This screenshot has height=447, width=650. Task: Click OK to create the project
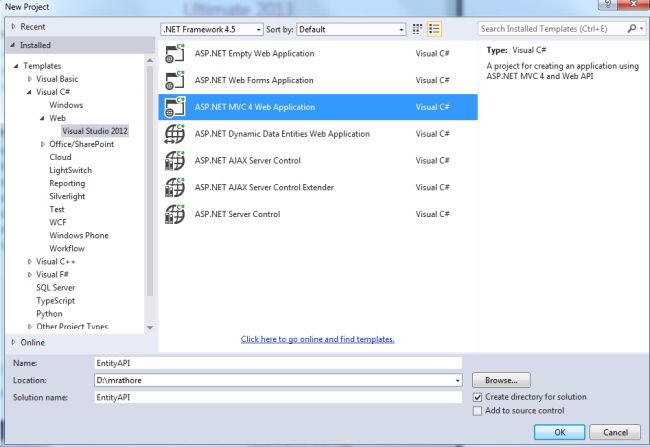pos(559,432)
